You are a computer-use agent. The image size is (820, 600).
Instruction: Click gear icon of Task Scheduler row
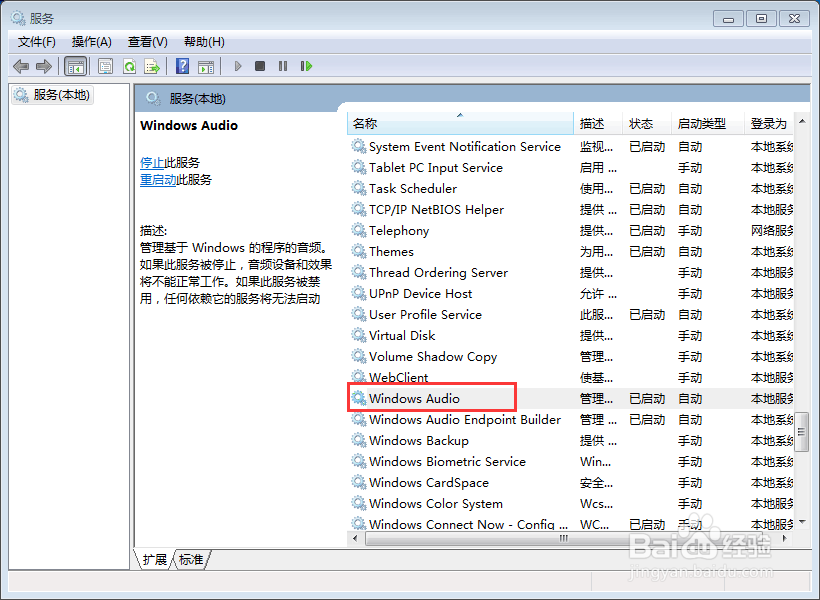(358, 188)
